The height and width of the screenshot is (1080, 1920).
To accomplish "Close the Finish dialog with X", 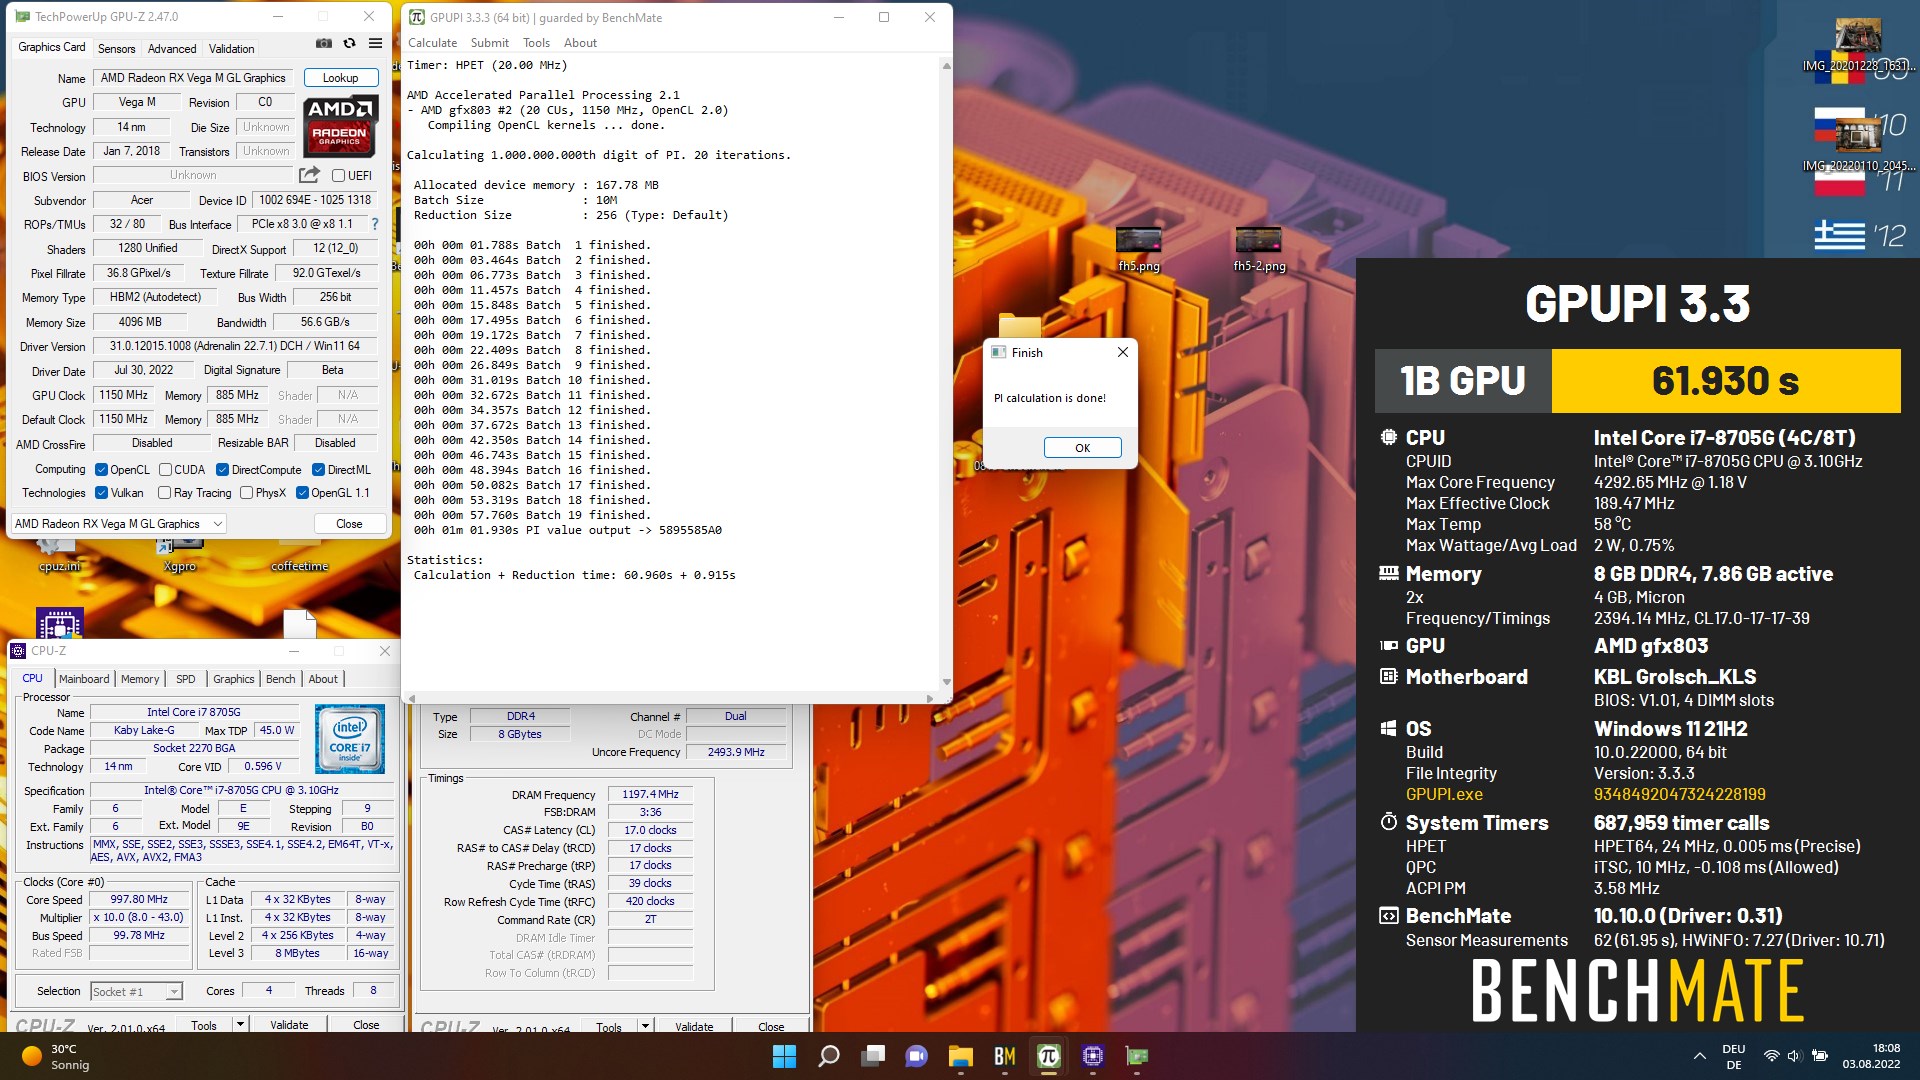I will 1122,352.
